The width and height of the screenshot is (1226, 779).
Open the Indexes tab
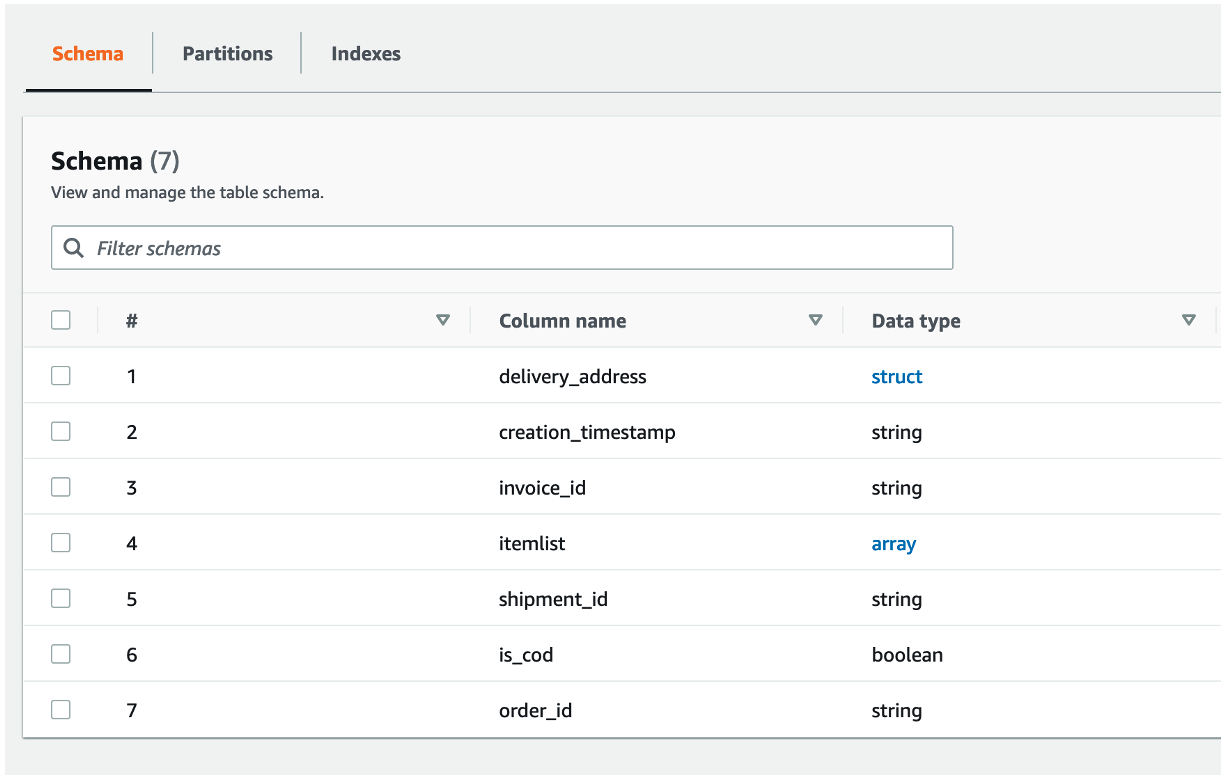[x=366, y=54]
